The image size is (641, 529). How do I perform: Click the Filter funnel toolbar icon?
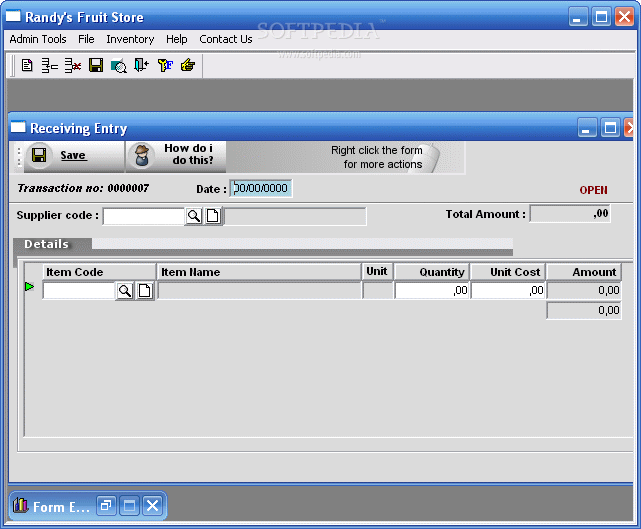[x=165, y=65]
